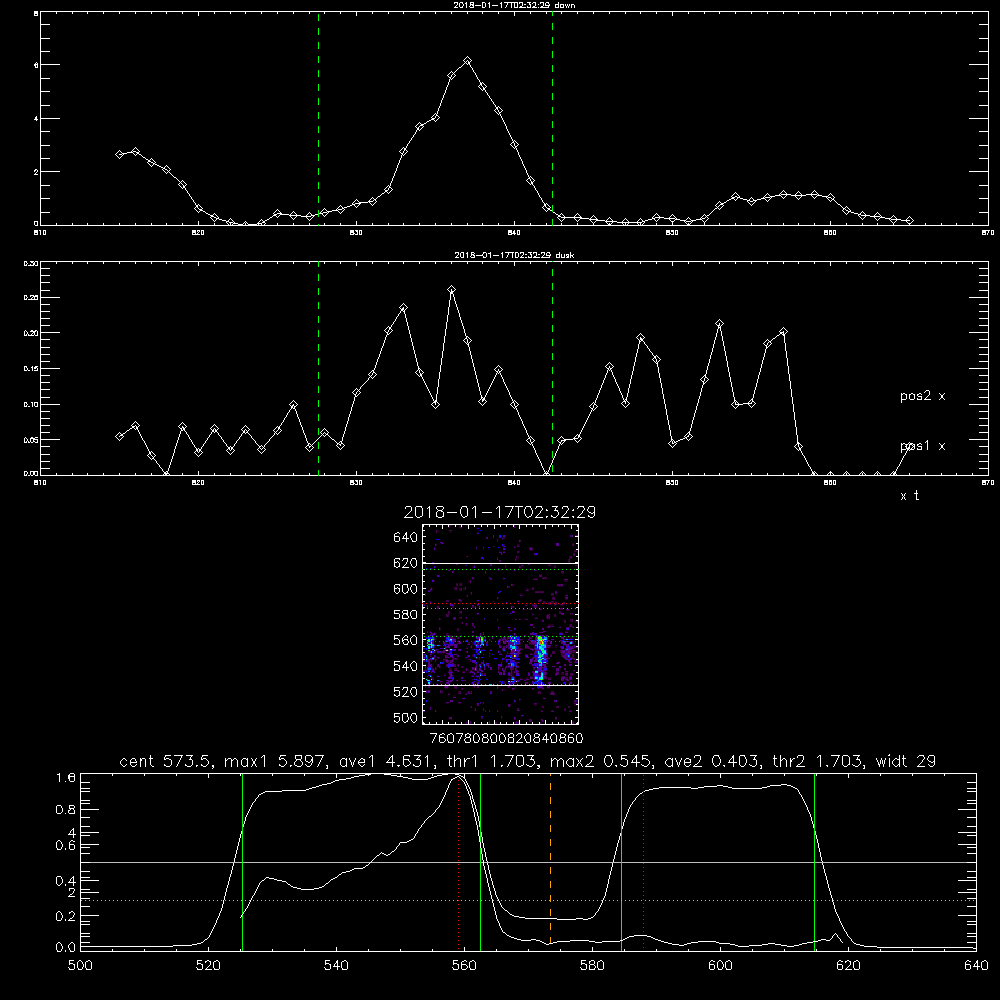This screenshot has width=1000, height=1000.
Task: Click the red dotted line near 588 in bottom plot
Action: 643,861
